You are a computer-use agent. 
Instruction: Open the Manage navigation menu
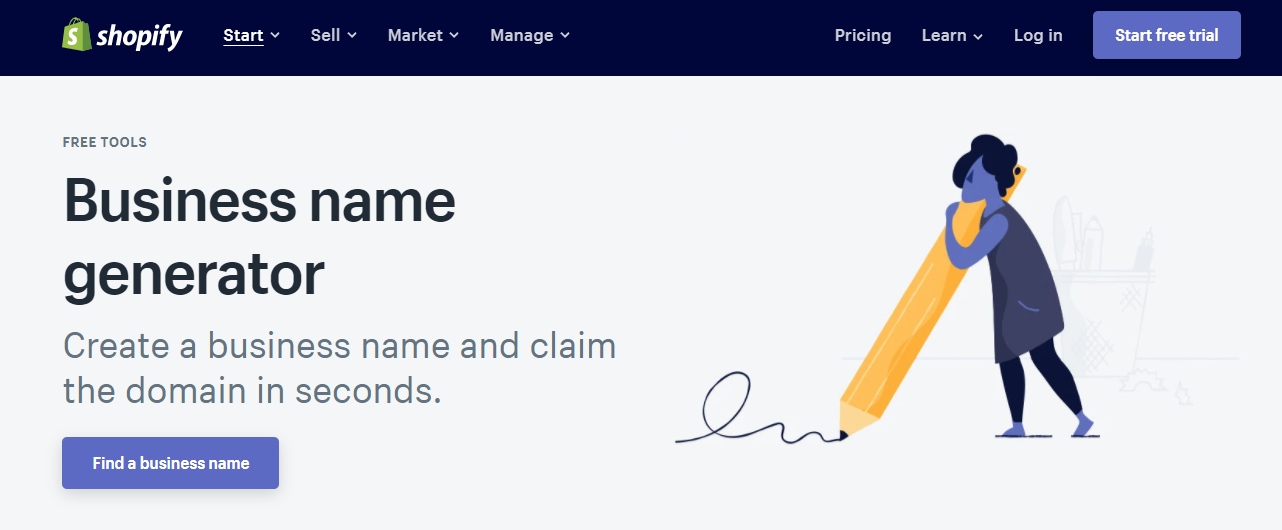pos(521,35)
